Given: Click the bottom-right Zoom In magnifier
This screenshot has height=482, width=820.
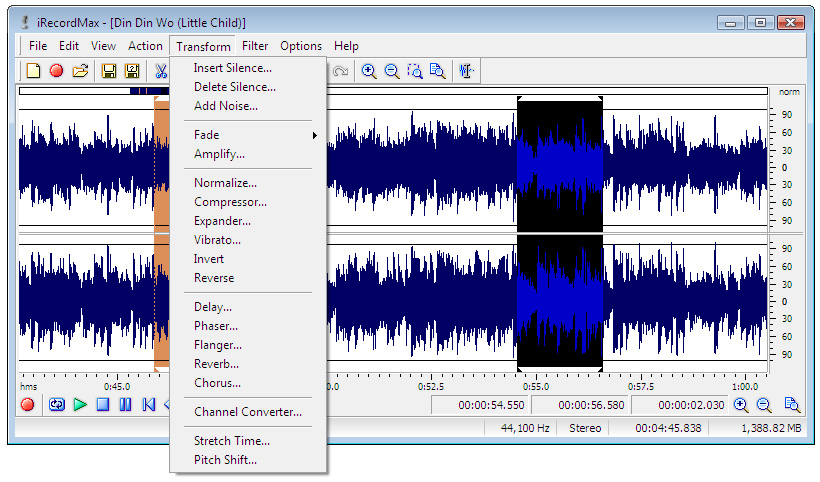Looking at the screenshot, I should (741, 405).
